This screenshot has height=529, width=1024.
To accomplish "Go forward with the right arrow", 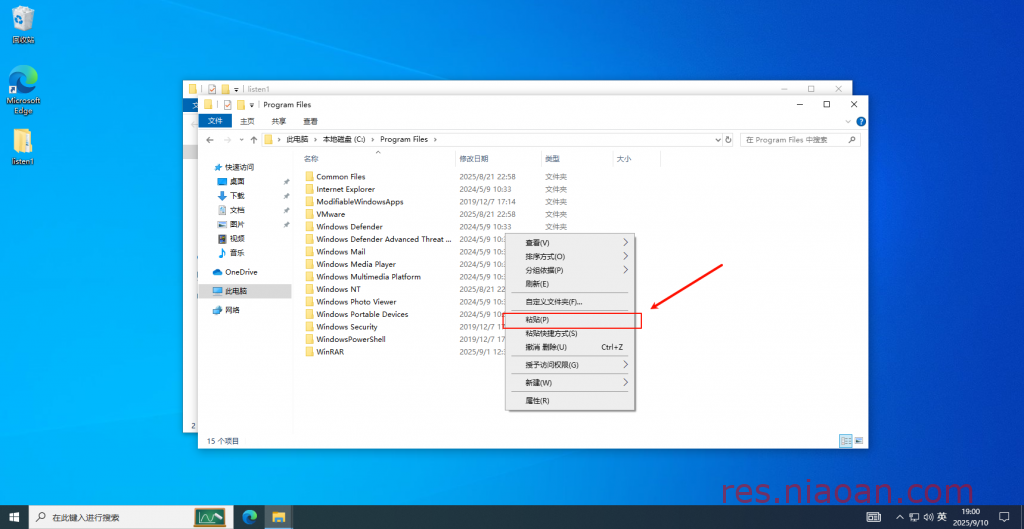I will pyautogui.click(x=227, y=140).
